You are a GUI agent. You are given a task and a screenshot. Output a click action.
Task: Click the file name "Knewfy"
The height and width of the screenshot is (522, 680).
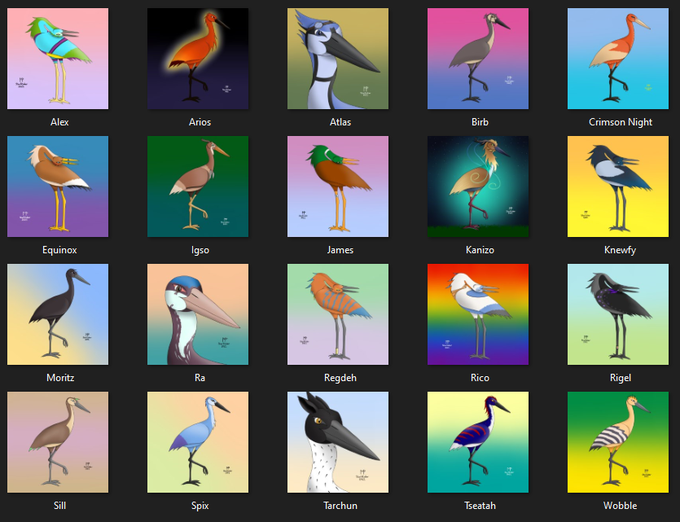(620, 250)
